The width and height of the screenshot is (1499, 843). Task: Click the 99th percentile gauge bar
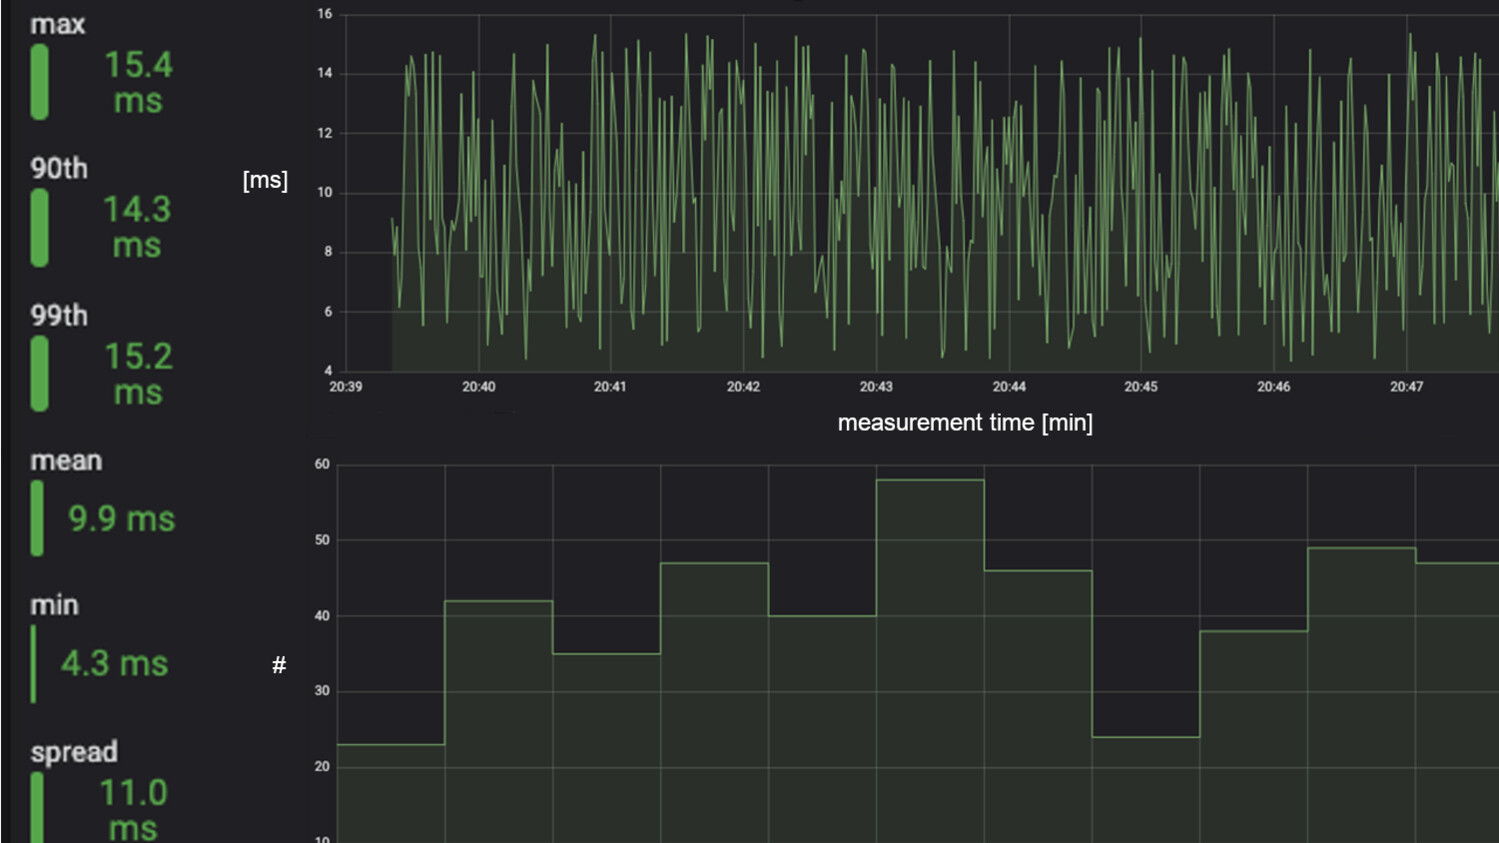coord(41,374)
